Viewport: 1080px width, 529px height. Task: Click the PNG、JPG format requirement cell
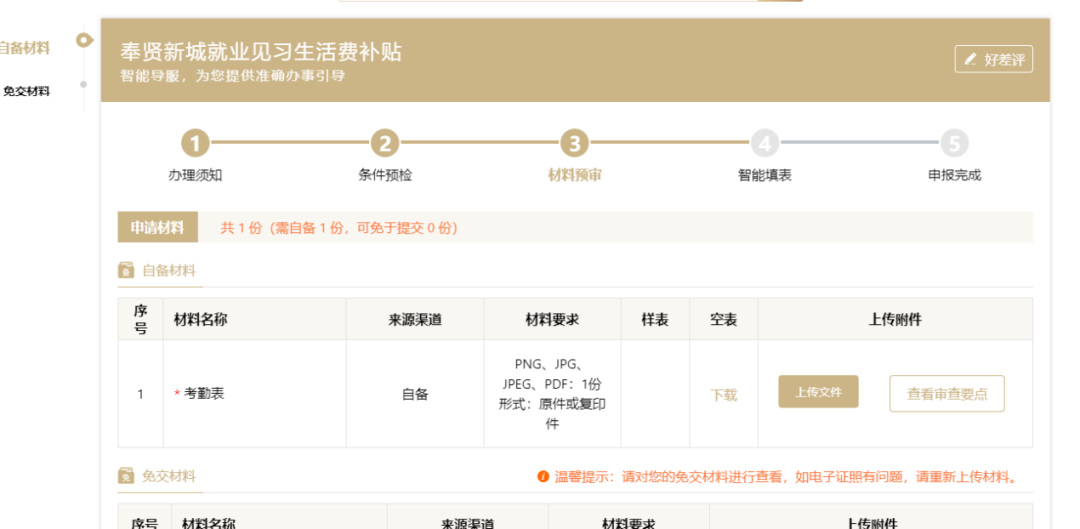point(552,394)
